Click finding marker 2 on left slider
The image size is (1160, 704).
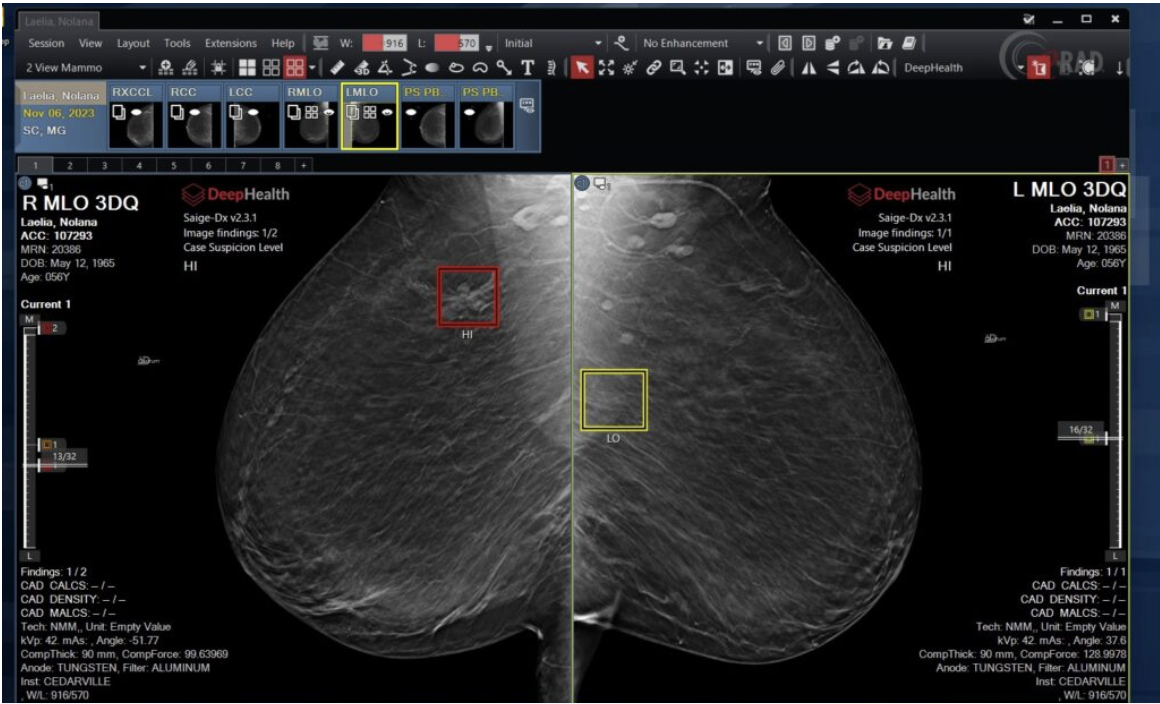50,328
